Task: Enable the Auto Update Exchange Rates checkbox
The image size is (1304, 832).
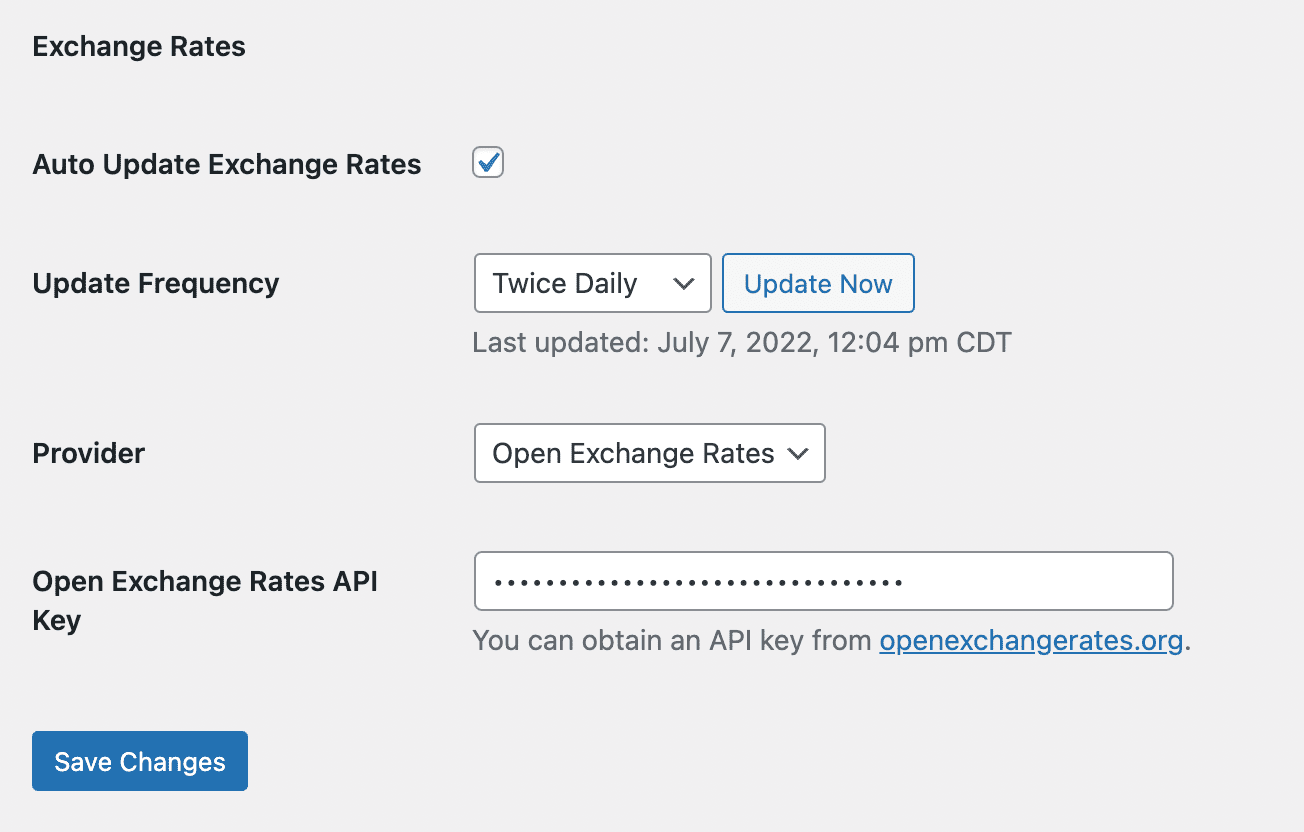Action: tap(487, 162)
